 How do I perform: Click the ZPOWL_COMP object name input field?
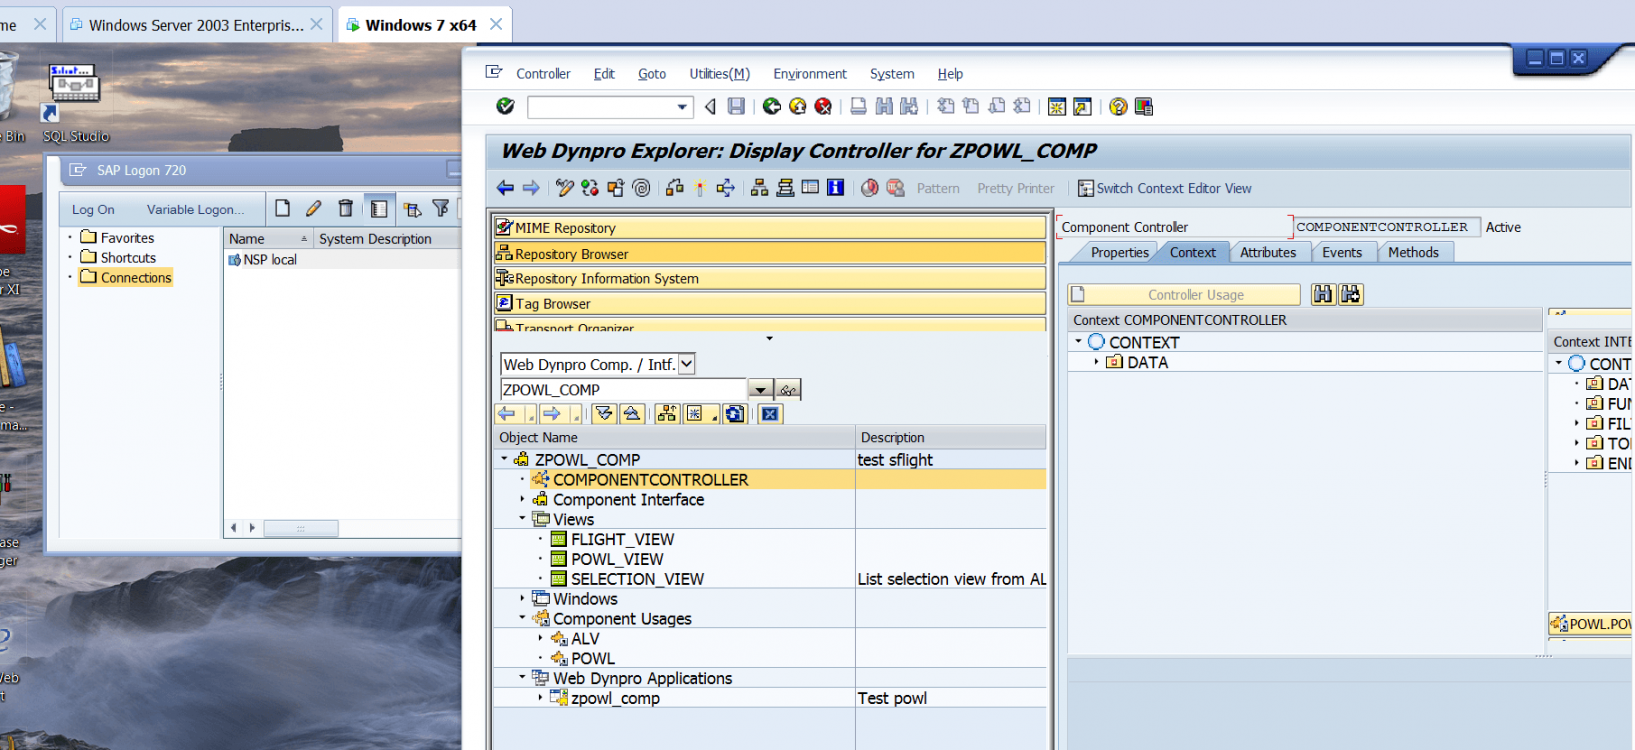tap(623, 390)
